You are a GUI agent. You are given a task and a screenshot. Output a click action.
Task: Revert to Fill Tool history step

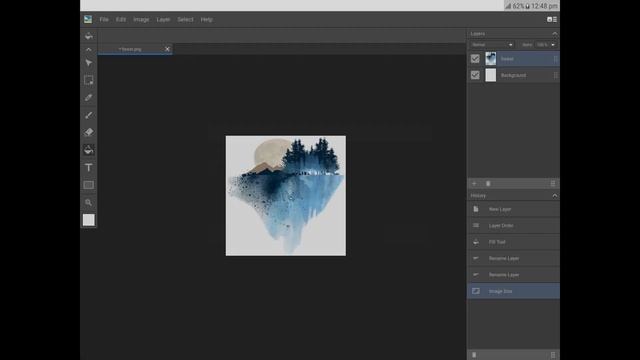tap(513, 242)
